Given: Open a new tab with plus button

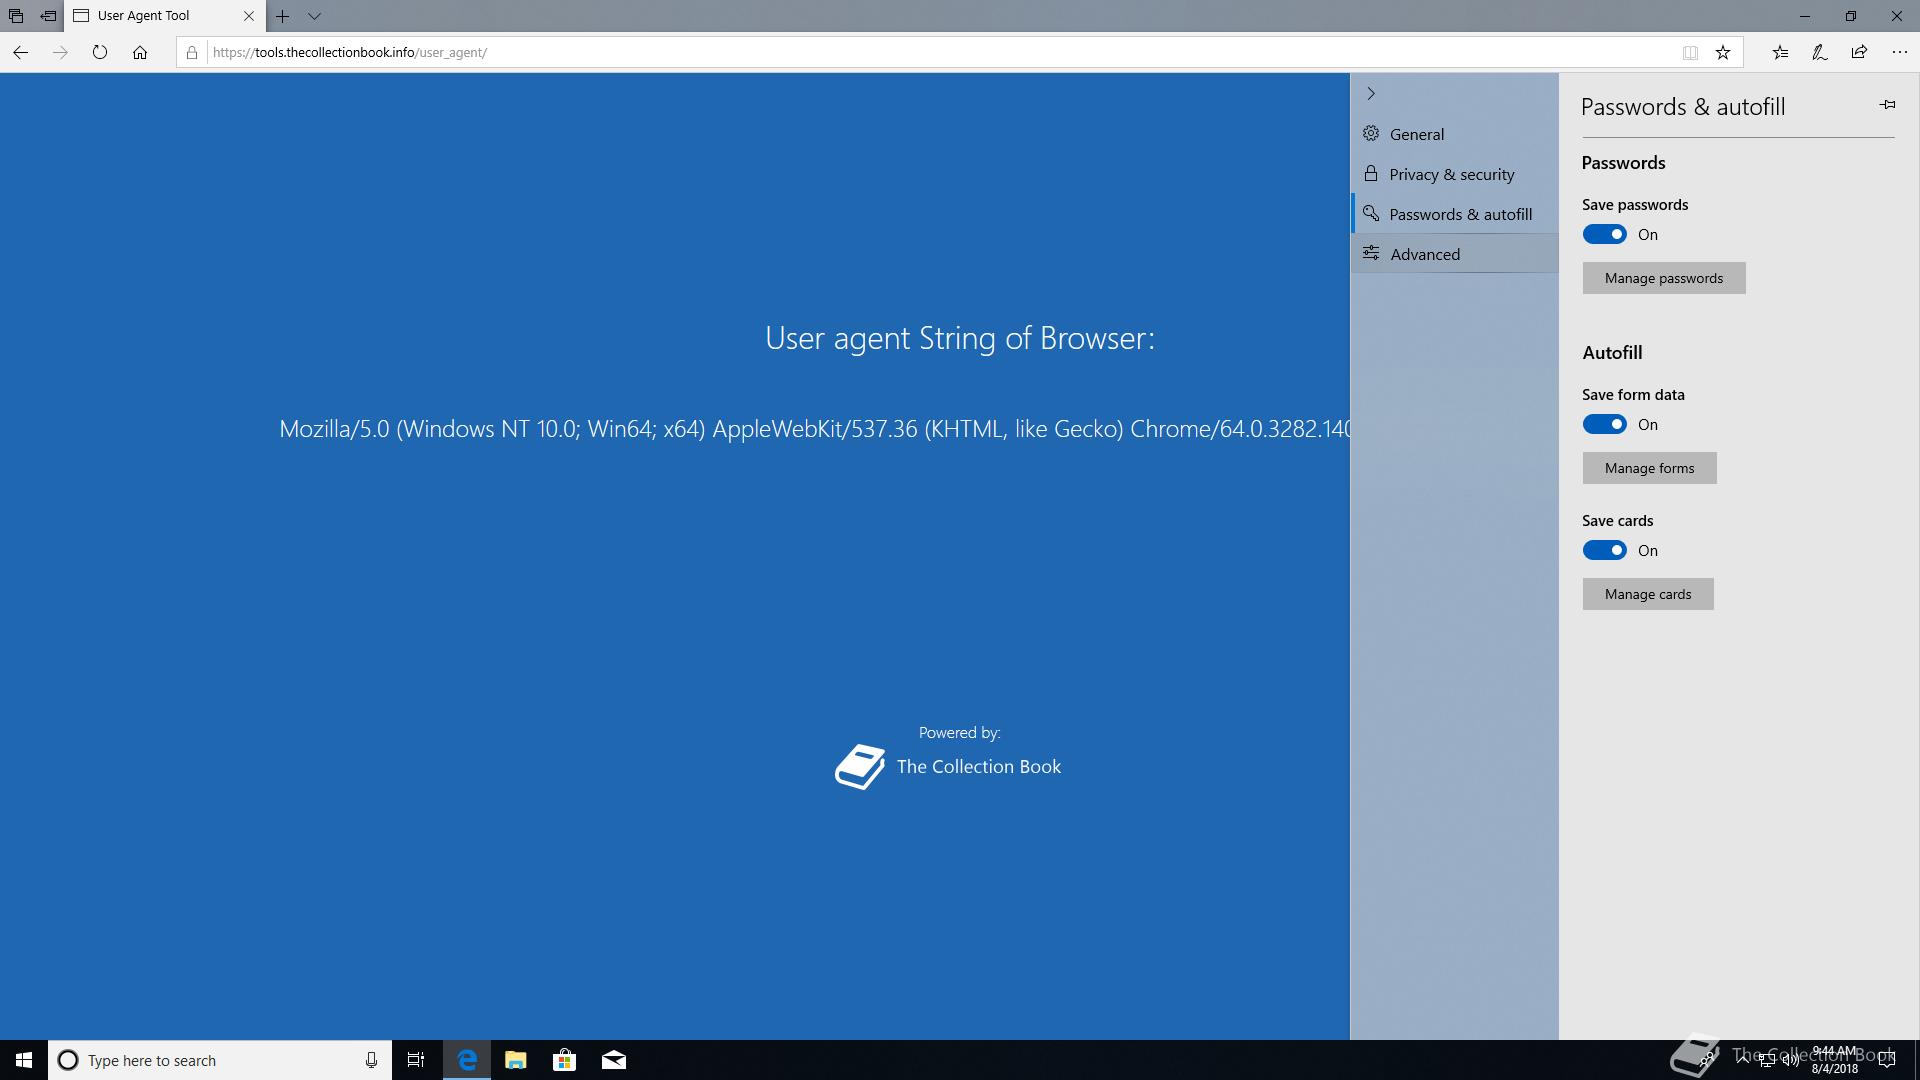Looking at the screenshot, I should pyautogui.click(x=283, y=16).
